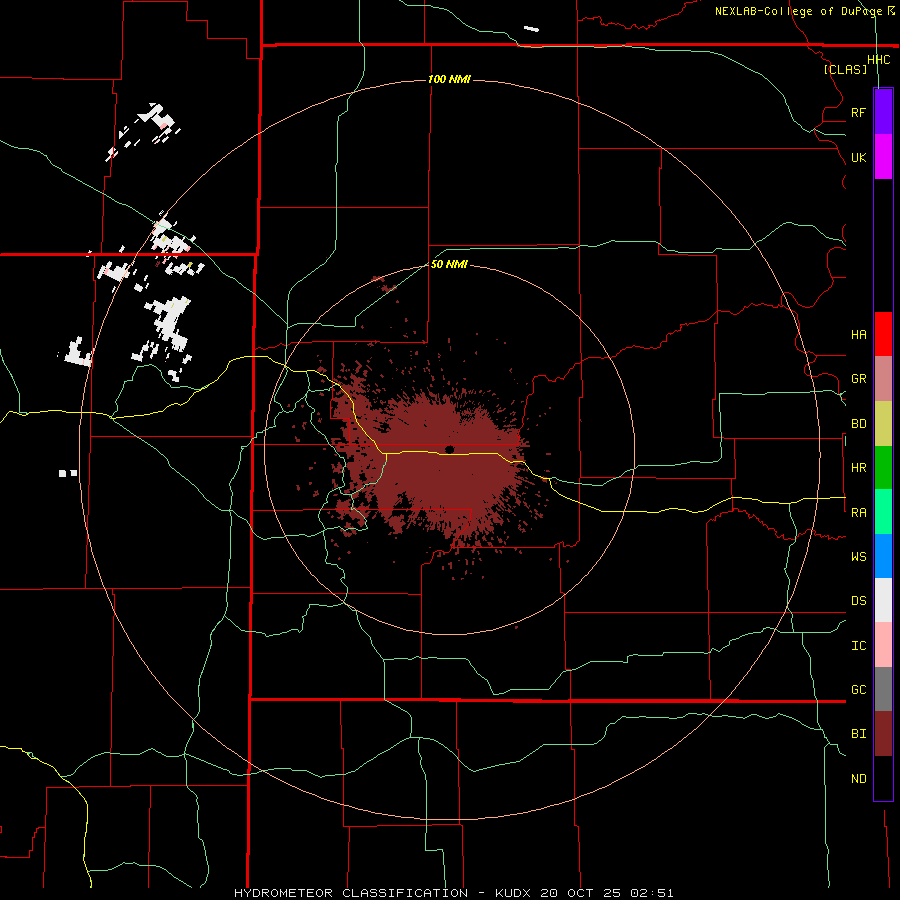The height and width of the screenshot is (900, 900).
Task: Click the IC legend label
Action: pyautogui.click(x=858, y=646)
